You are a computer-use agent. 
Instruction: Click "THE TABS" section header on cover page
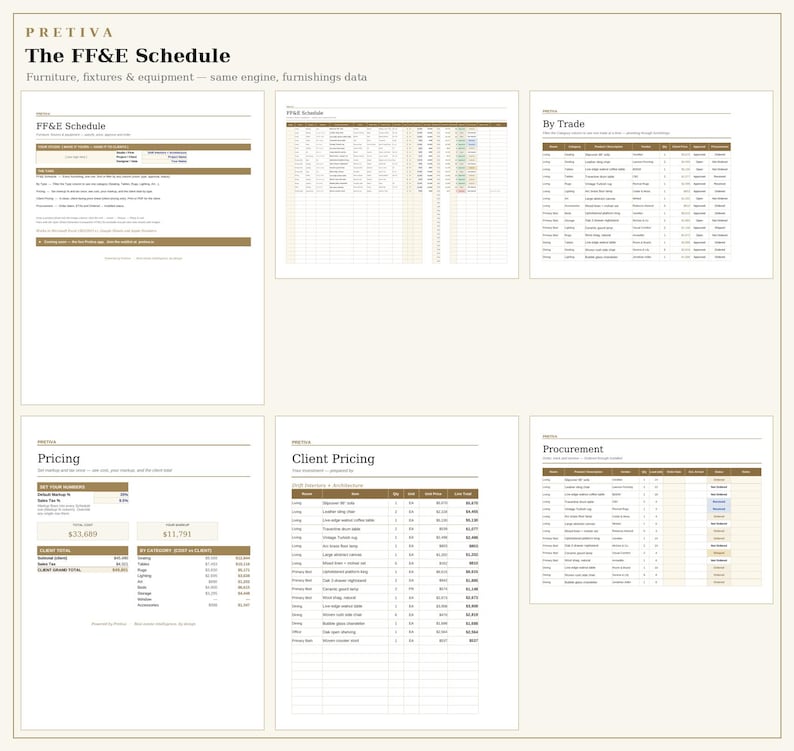coord(143,171)
